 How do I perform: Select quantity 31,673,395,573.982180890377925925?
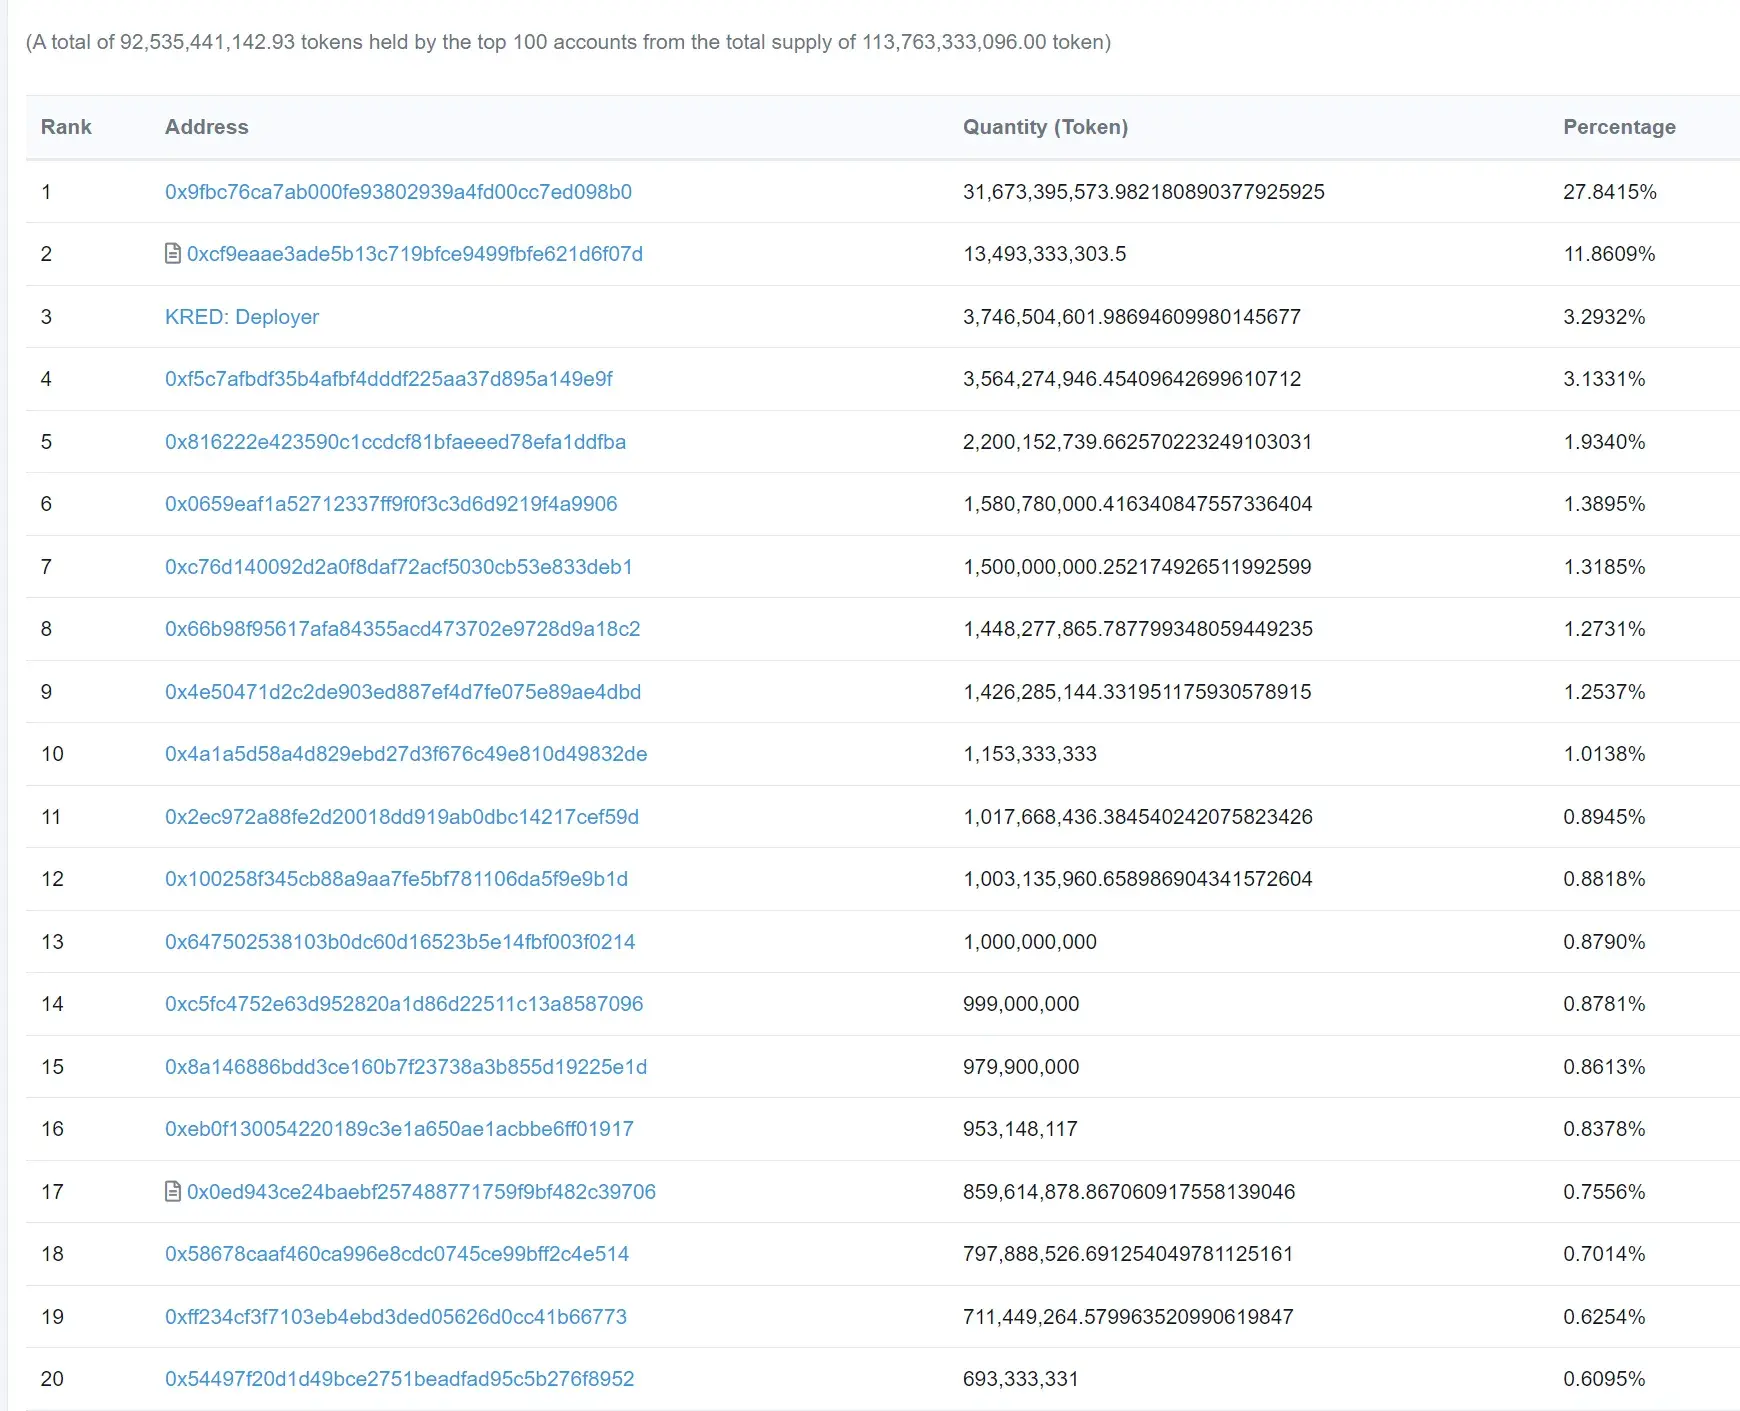tap(1144, 191)
